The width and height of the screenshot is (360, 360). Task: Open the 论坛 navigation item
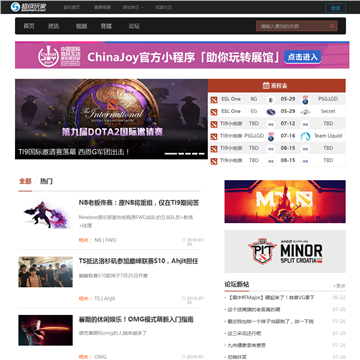tap(134, 26)
